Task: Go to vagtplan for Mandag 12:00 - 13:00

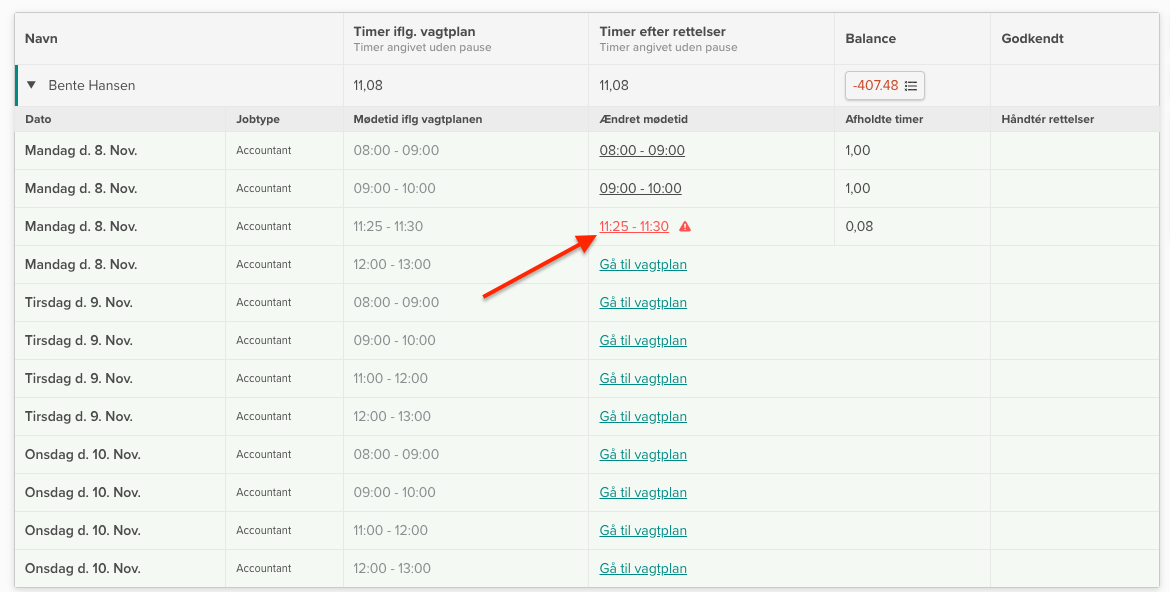Action: pos(643,264)
